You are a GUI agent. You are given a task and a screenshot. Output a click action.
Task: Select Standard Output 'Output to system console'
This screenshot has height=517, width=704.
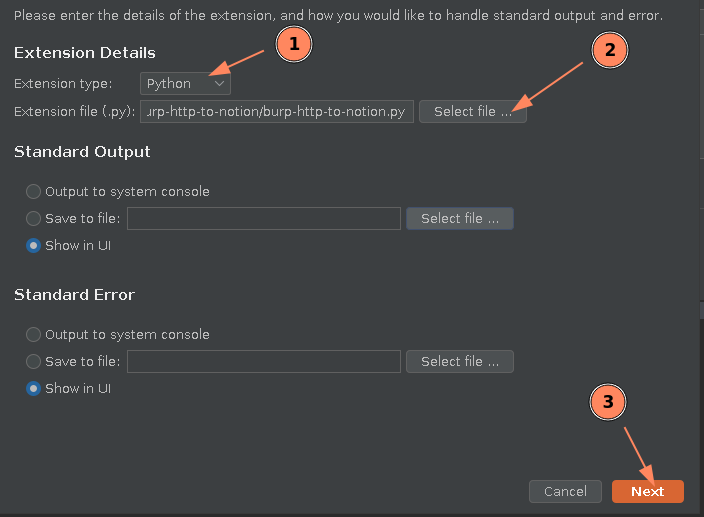click(x=34, y=192)
